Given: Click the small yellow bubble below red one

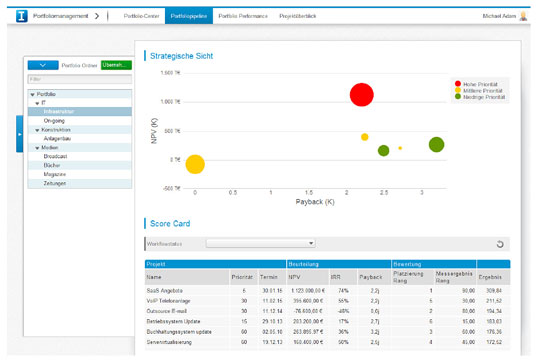Looking at the screenshot, I should [x=365, y=137].
